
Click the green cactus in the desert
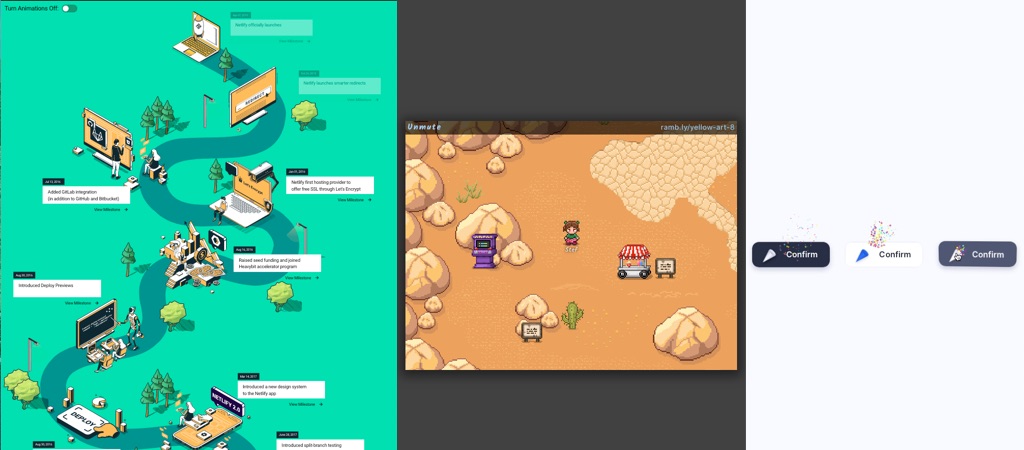click(572, 316)
